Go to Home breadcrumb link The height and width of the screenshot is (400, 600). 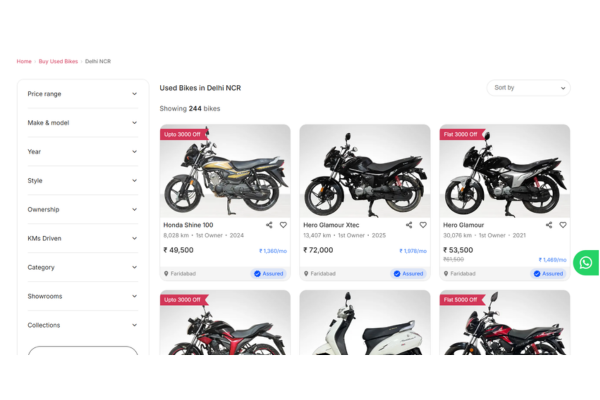pyautogui.click(x=24, y=61)
